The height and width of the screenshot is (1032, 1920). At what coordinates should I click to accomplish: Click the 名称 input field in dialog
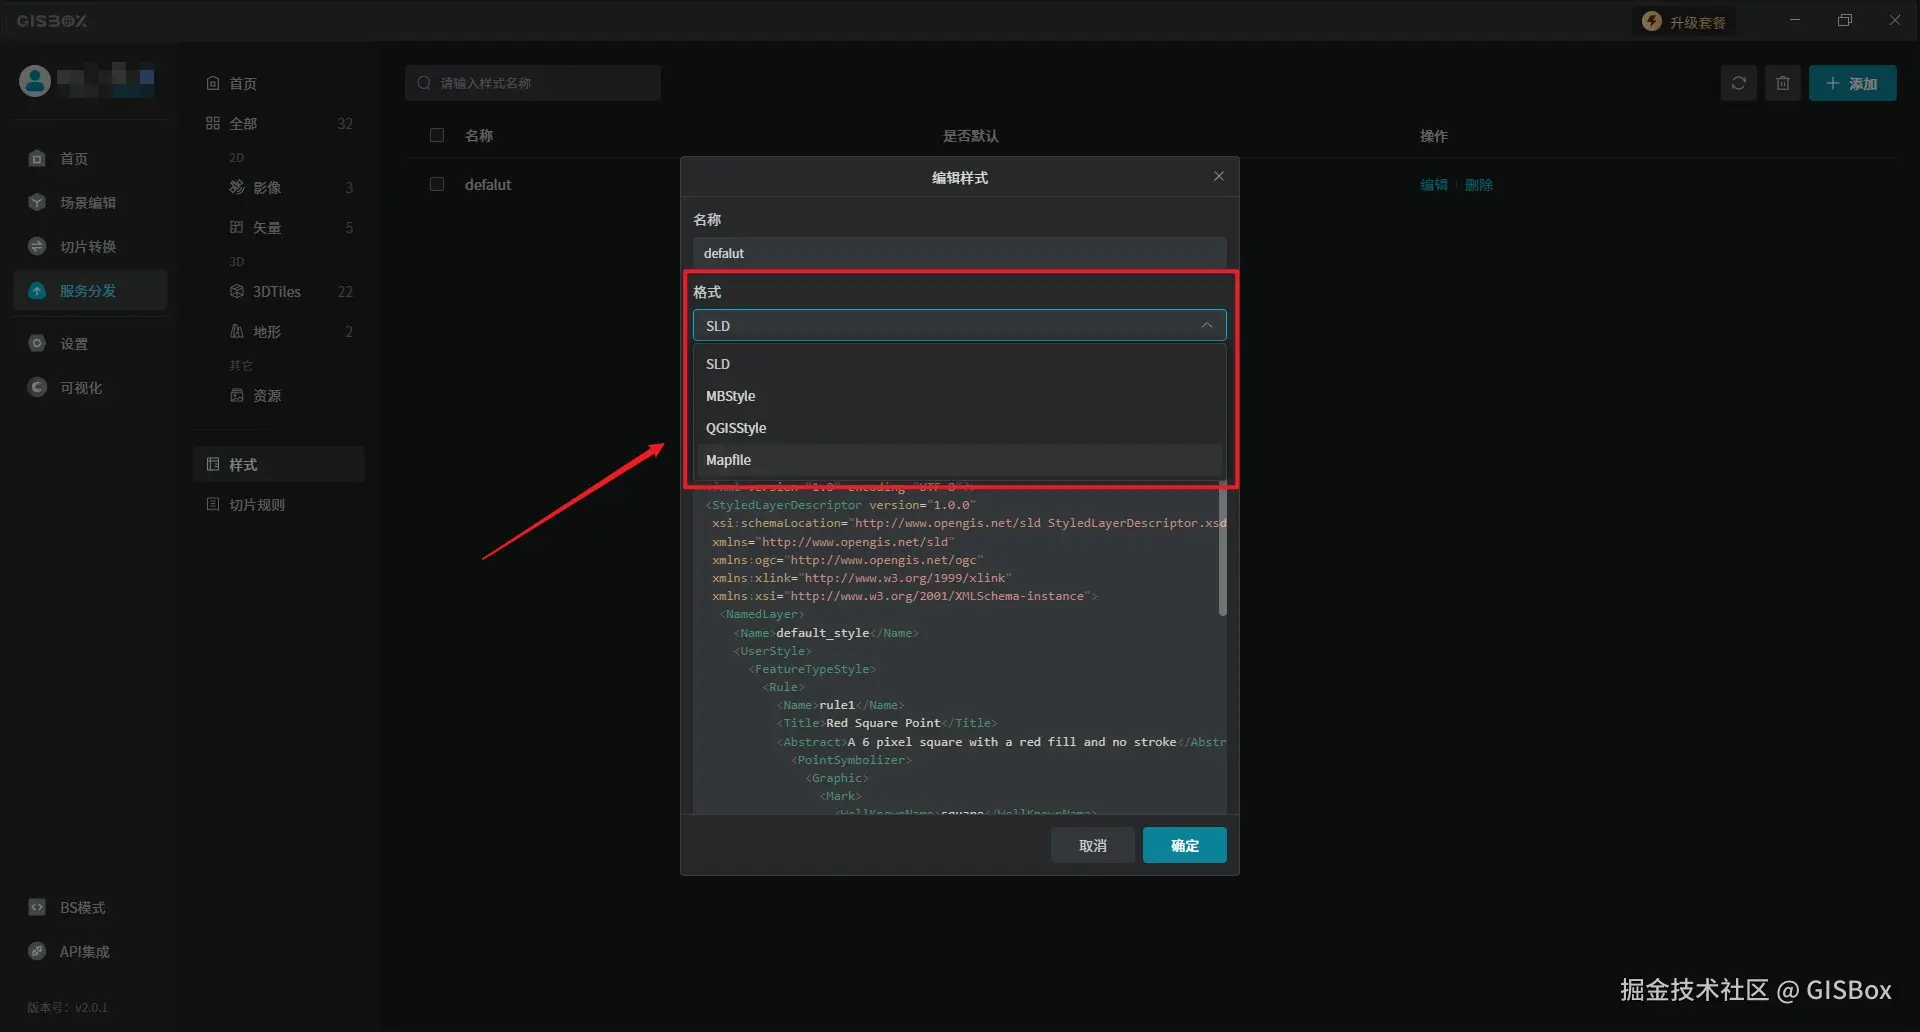point(959,253)
